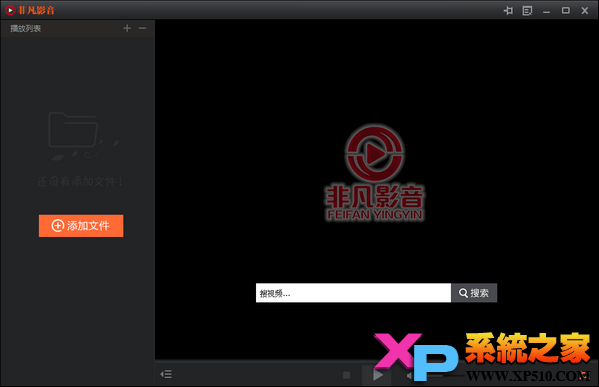Focus the 搜视频 search input field
Image resolution: width=599 pixels, height=387 pixels.
[x=353, y=293]
